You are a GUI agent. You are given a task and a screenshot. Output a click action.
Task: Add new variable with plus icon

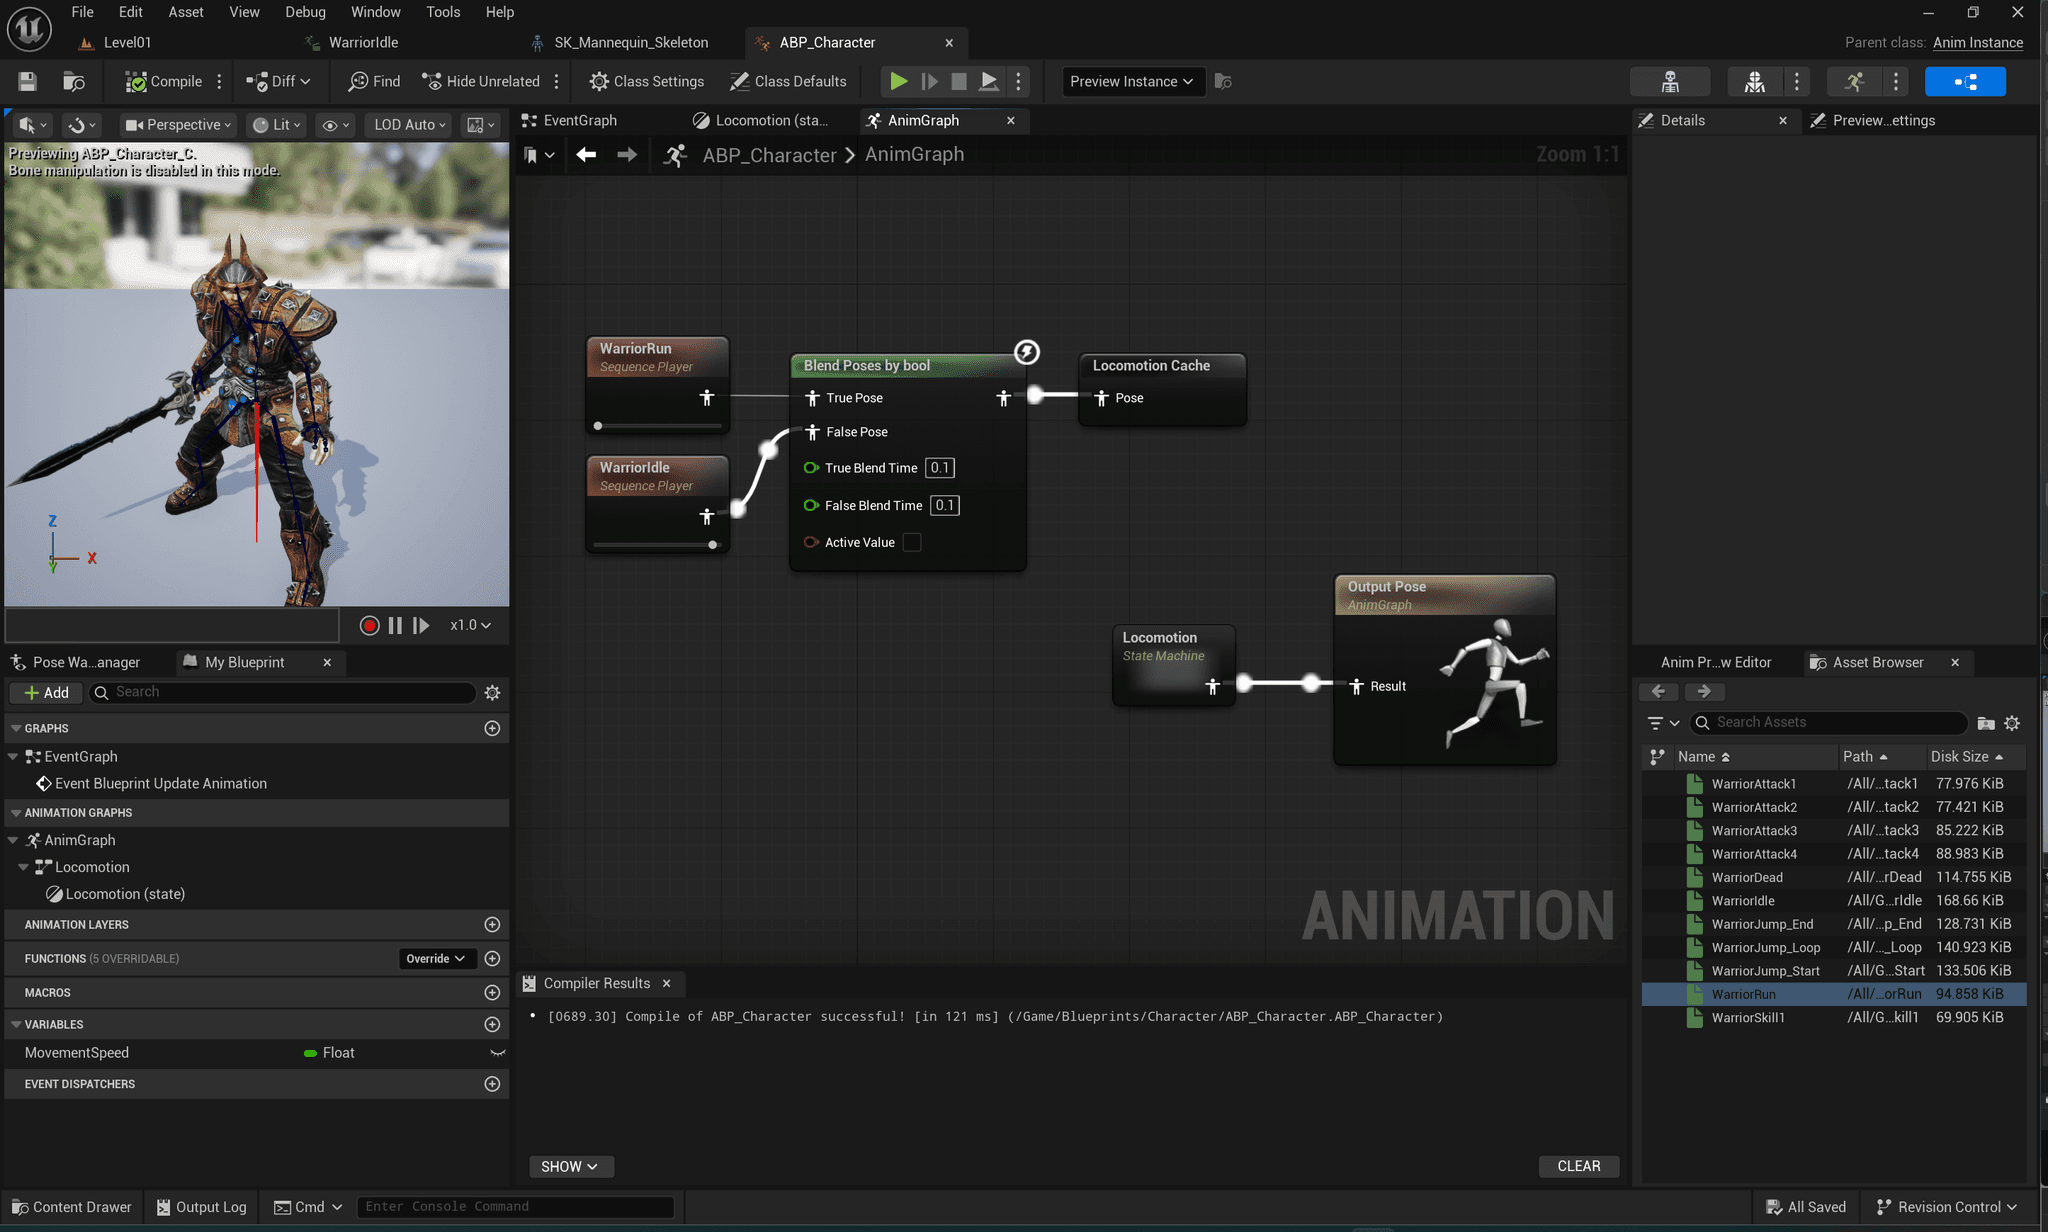coord(492,1024)
